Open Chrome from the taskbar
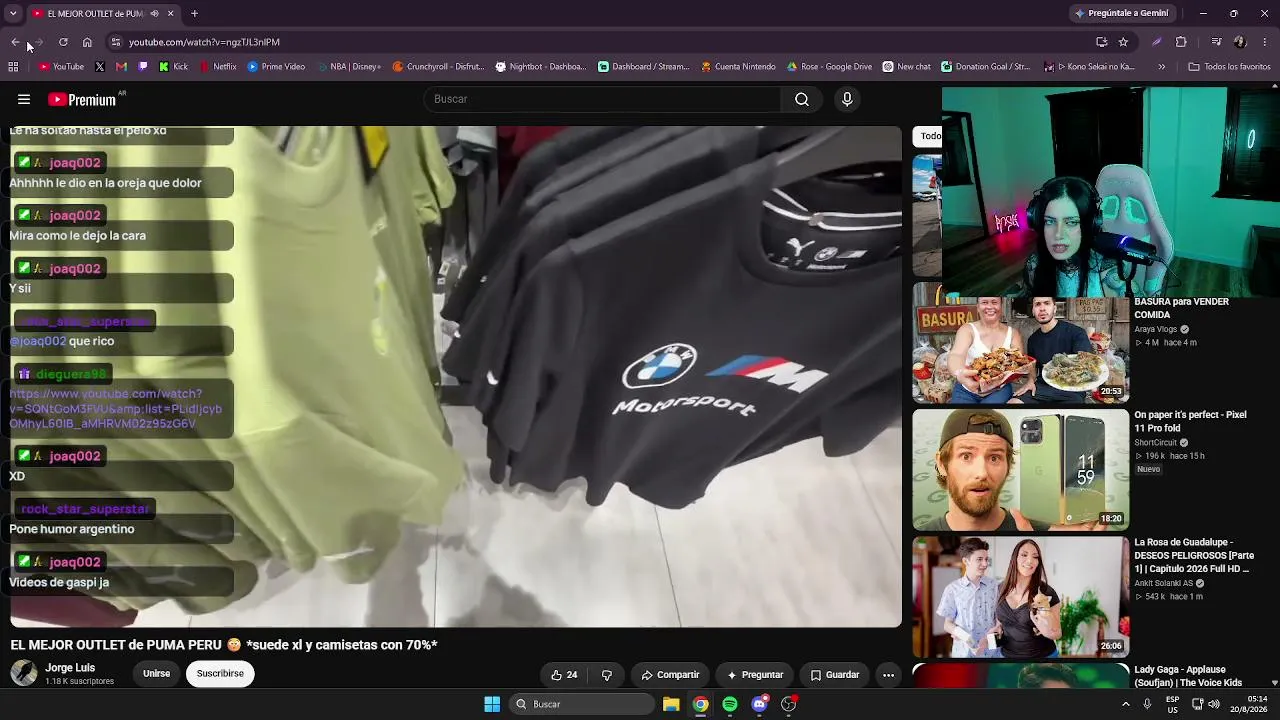Image resolution: width=1280 pixels, height=720 pixels. [701, 704]
